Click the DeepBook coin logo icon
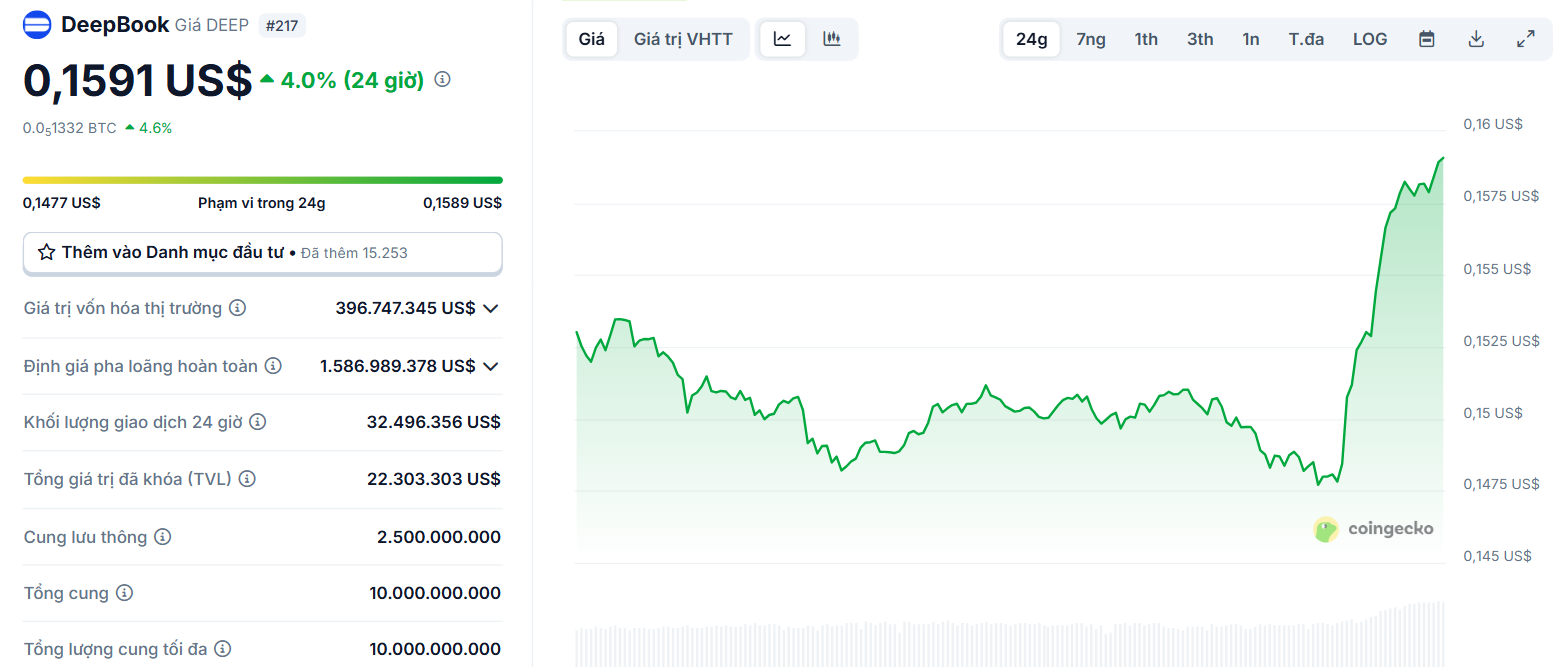 [37, 25]
